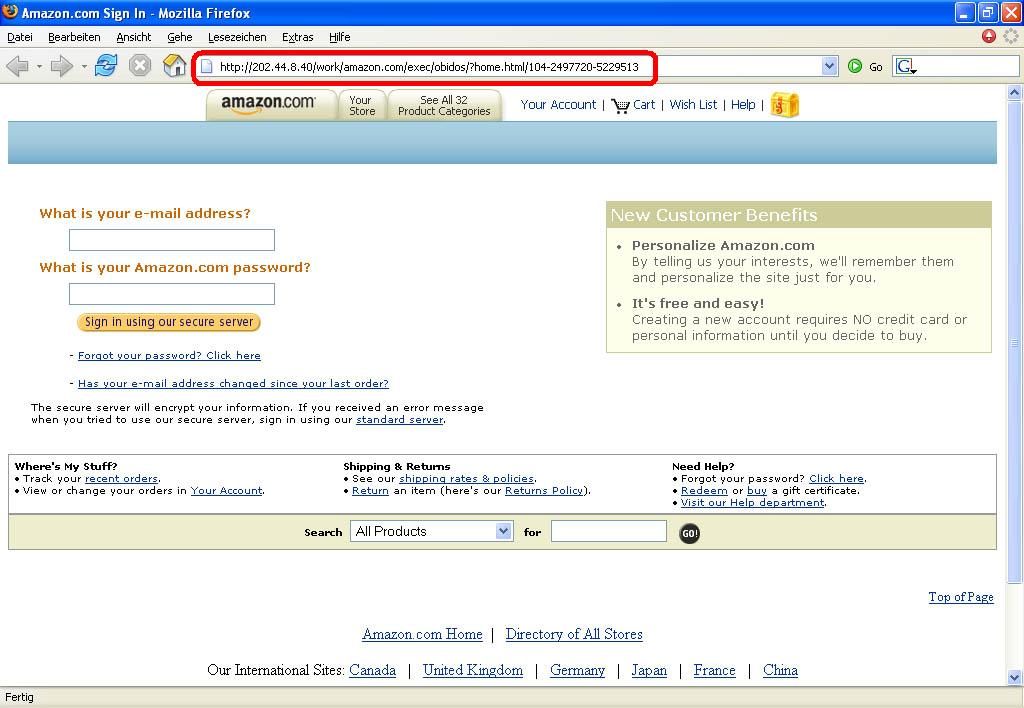This screenshot has width=1024, height=708.
Task: Open the Lesezeichen menu
Action: (x=237, y=37)
